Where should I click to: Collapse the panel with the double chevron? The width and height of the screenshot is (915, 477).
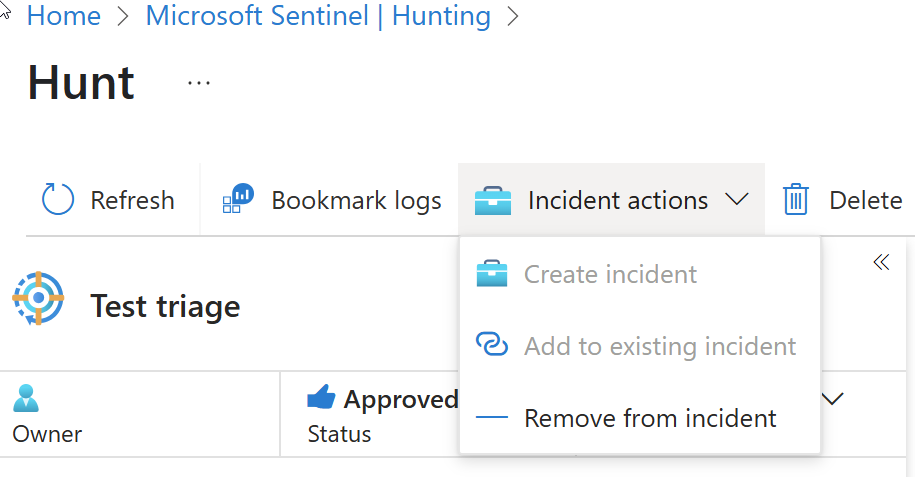[x=881, y=262]
